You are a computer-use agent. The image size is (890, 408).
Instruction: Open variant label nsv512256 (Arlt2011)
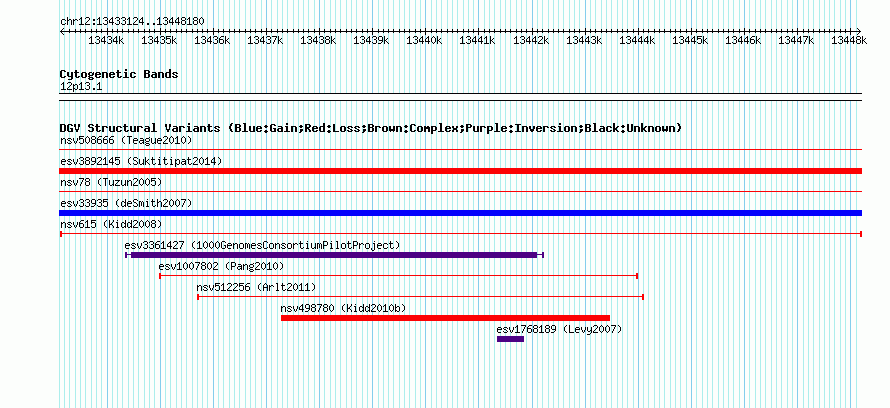click(x=256, y=287)
